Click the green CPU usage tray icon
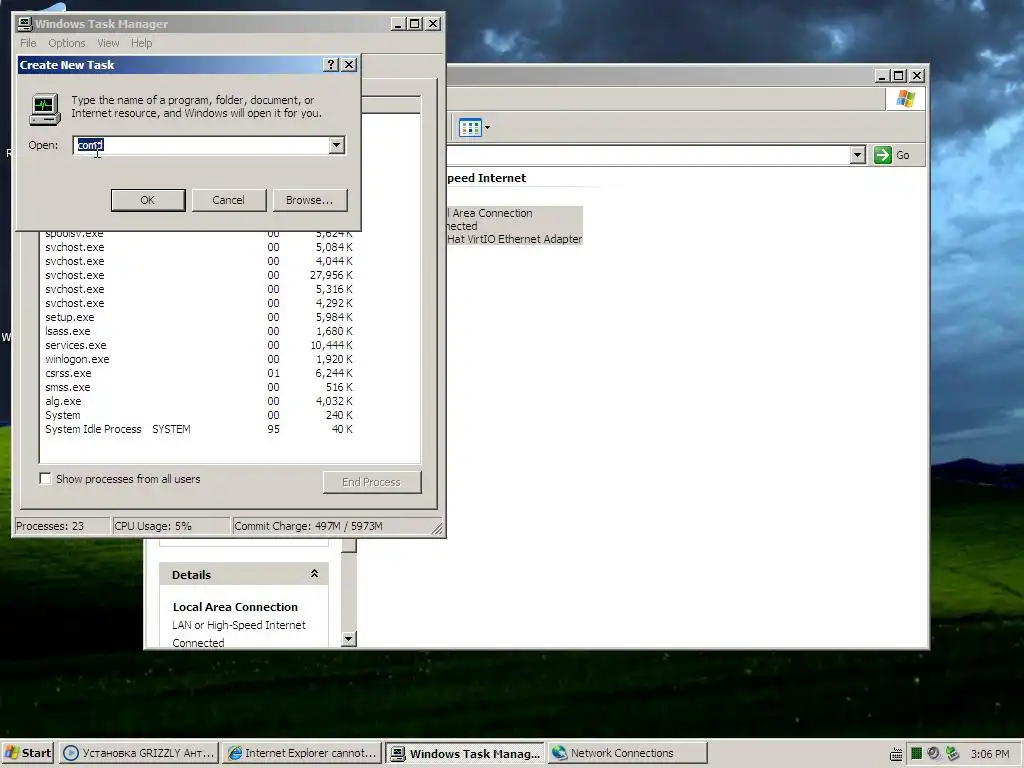Image resolution: width=1024 pixels, height=768 pixels. click(x=916, y=754)
